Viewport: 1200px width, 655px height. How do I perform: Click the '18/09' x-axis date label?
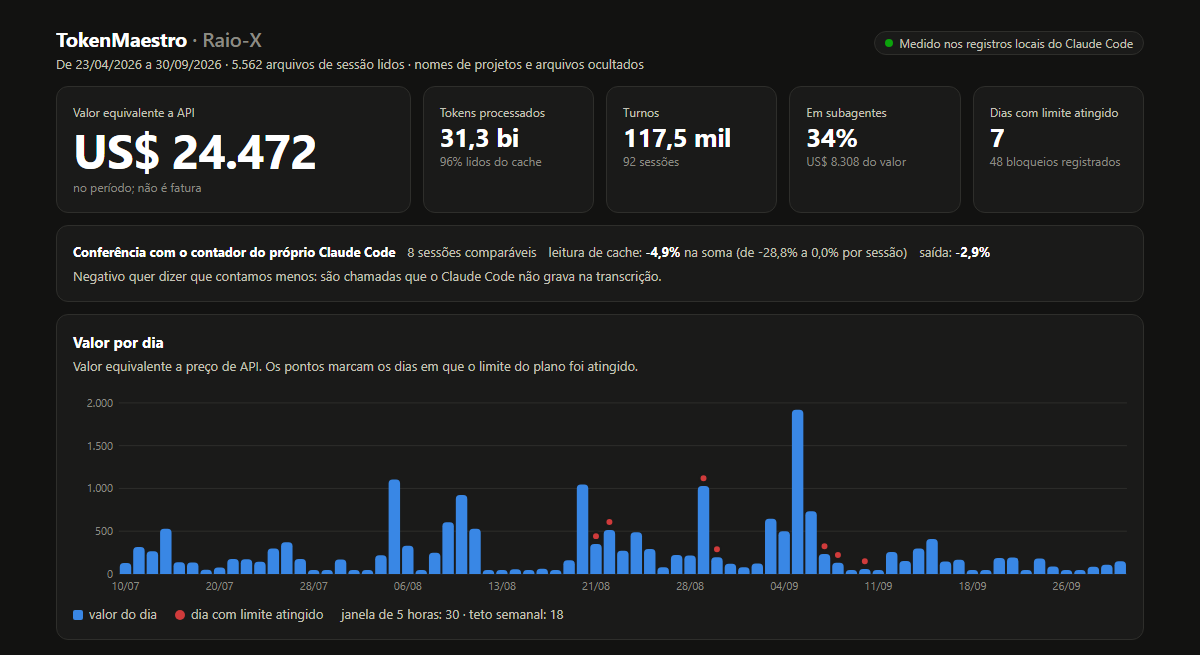pyautogui.click(x=972, y=587)
